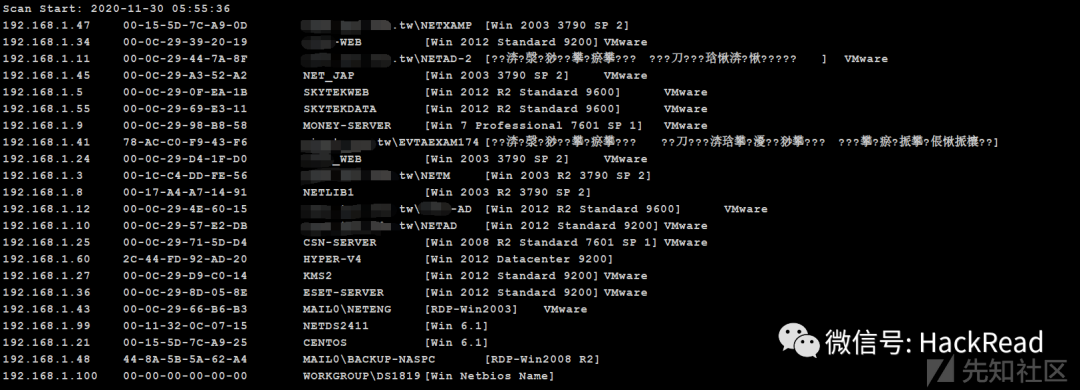The image size is (1080, 390).
Task: Select hostname NET_JAP
Action: tap(329, 76)
